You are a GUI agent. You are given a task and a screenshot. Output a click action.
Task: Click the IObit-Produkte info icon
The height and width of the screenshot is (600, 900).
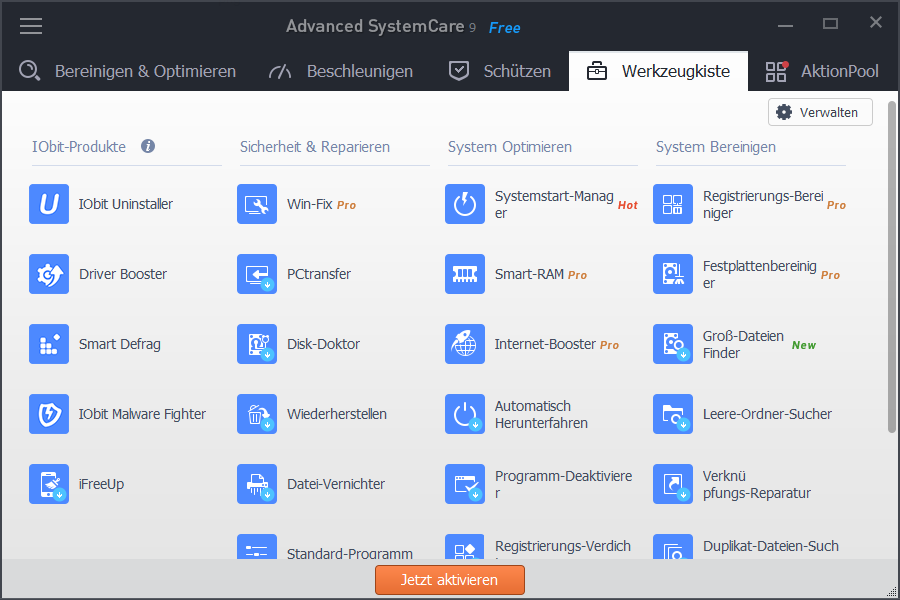pos(148,146)
